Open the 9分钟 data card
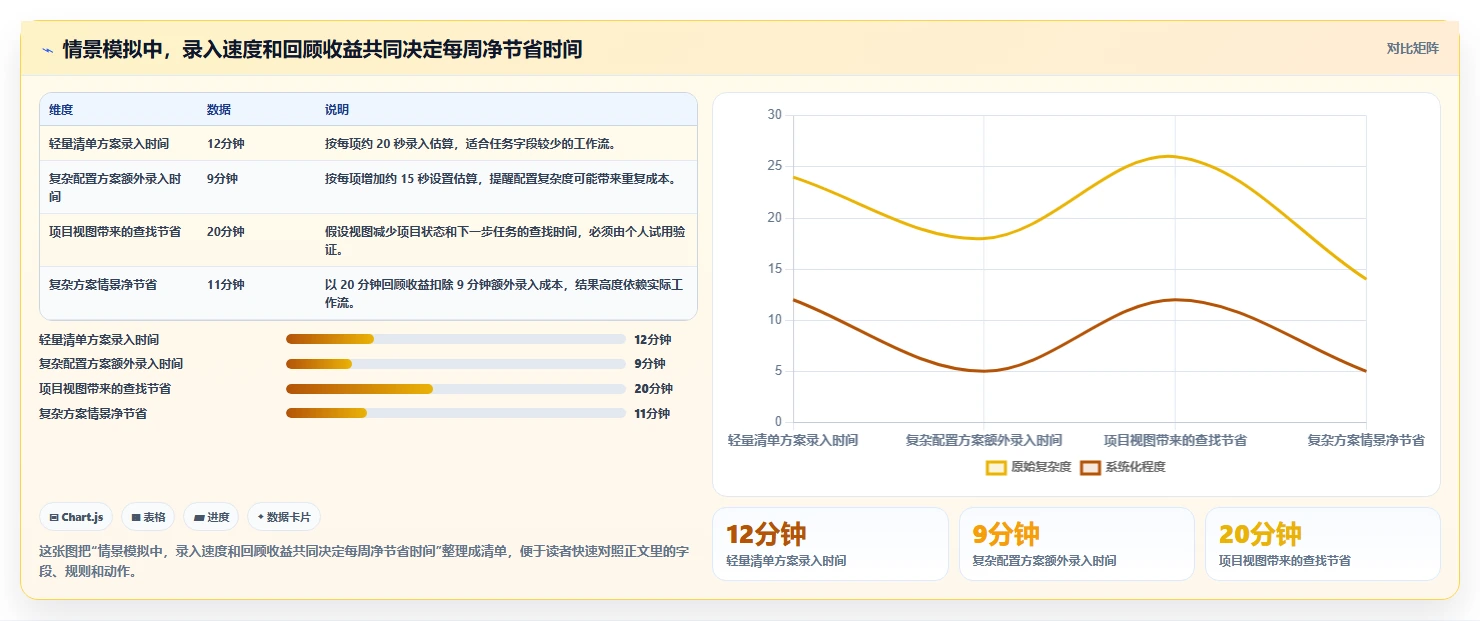This screenshot has height=621, width=1480. 1077,544
